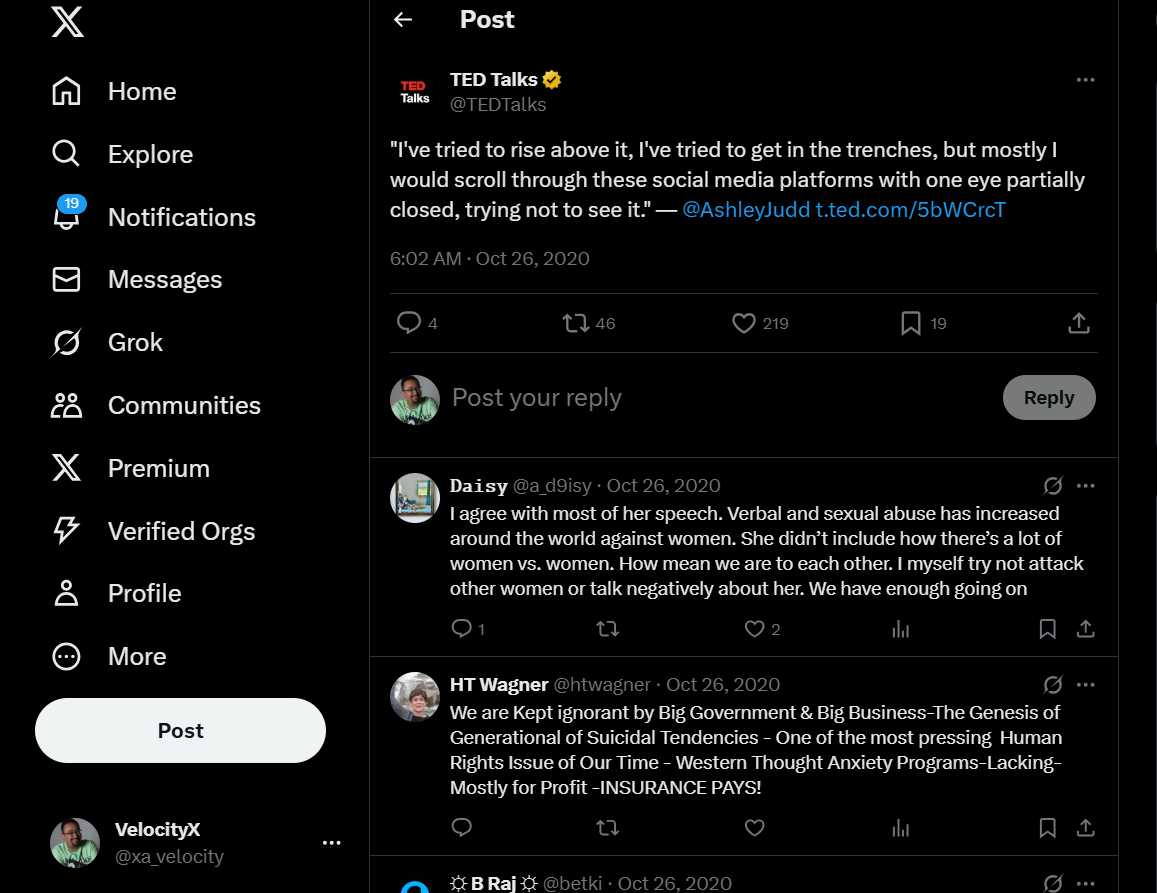Viewport: 1157px width, 893px height.
Task: Bookmark the TED Talks post
Action: [x=910, y=323]
